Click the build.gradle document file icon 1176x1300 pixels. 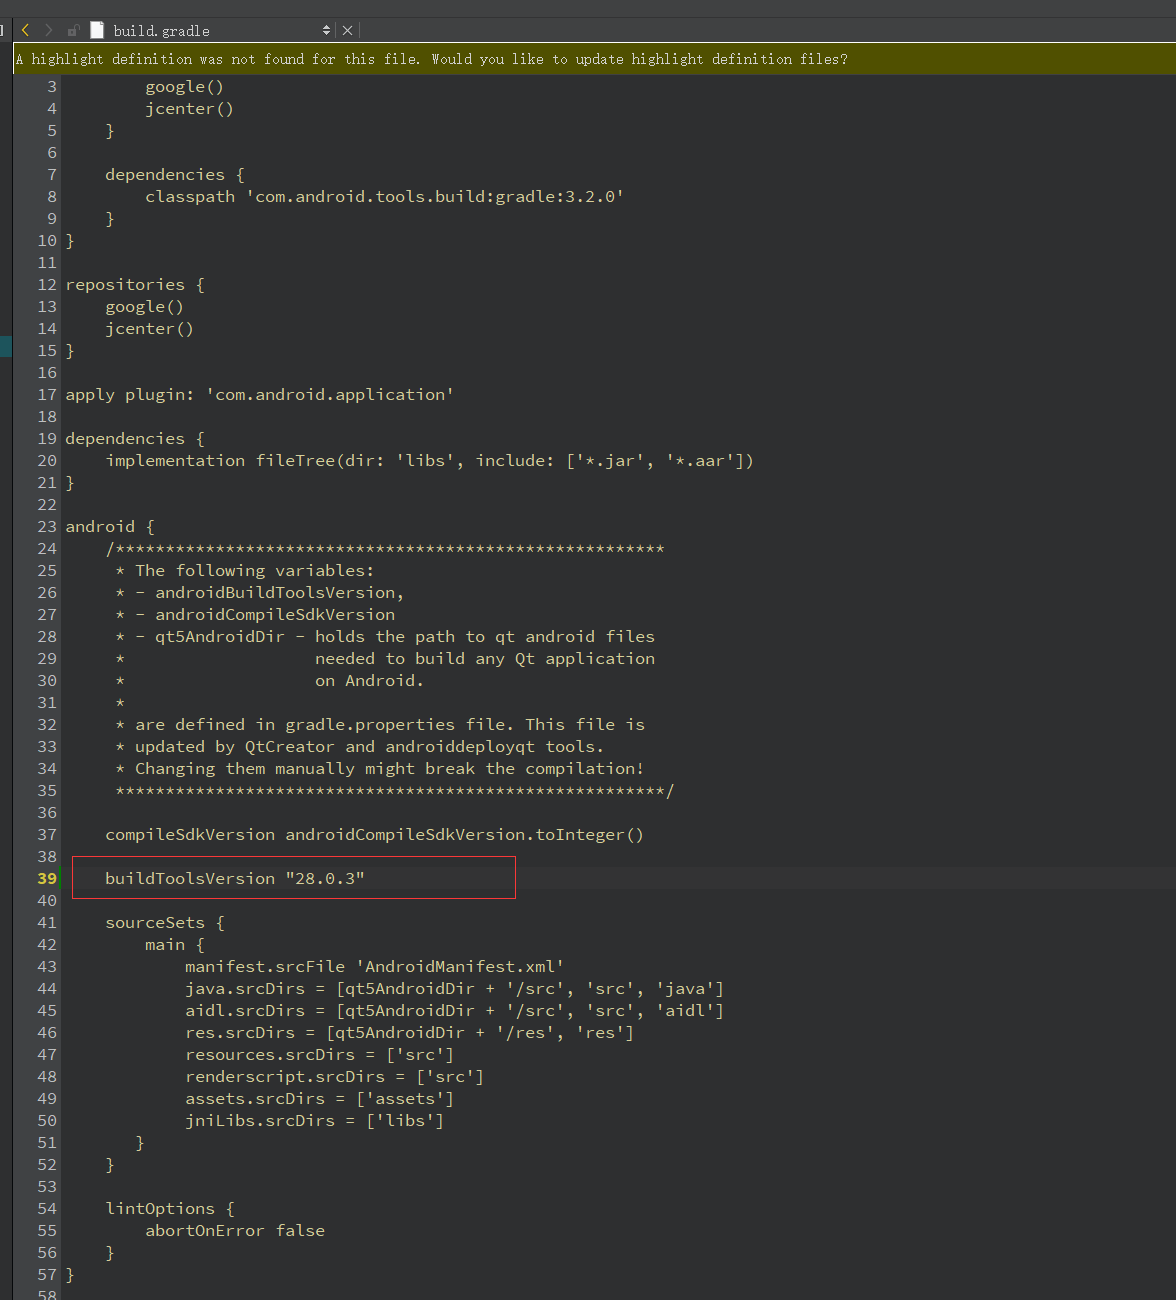pyautogui.click(x=97, y=30)
